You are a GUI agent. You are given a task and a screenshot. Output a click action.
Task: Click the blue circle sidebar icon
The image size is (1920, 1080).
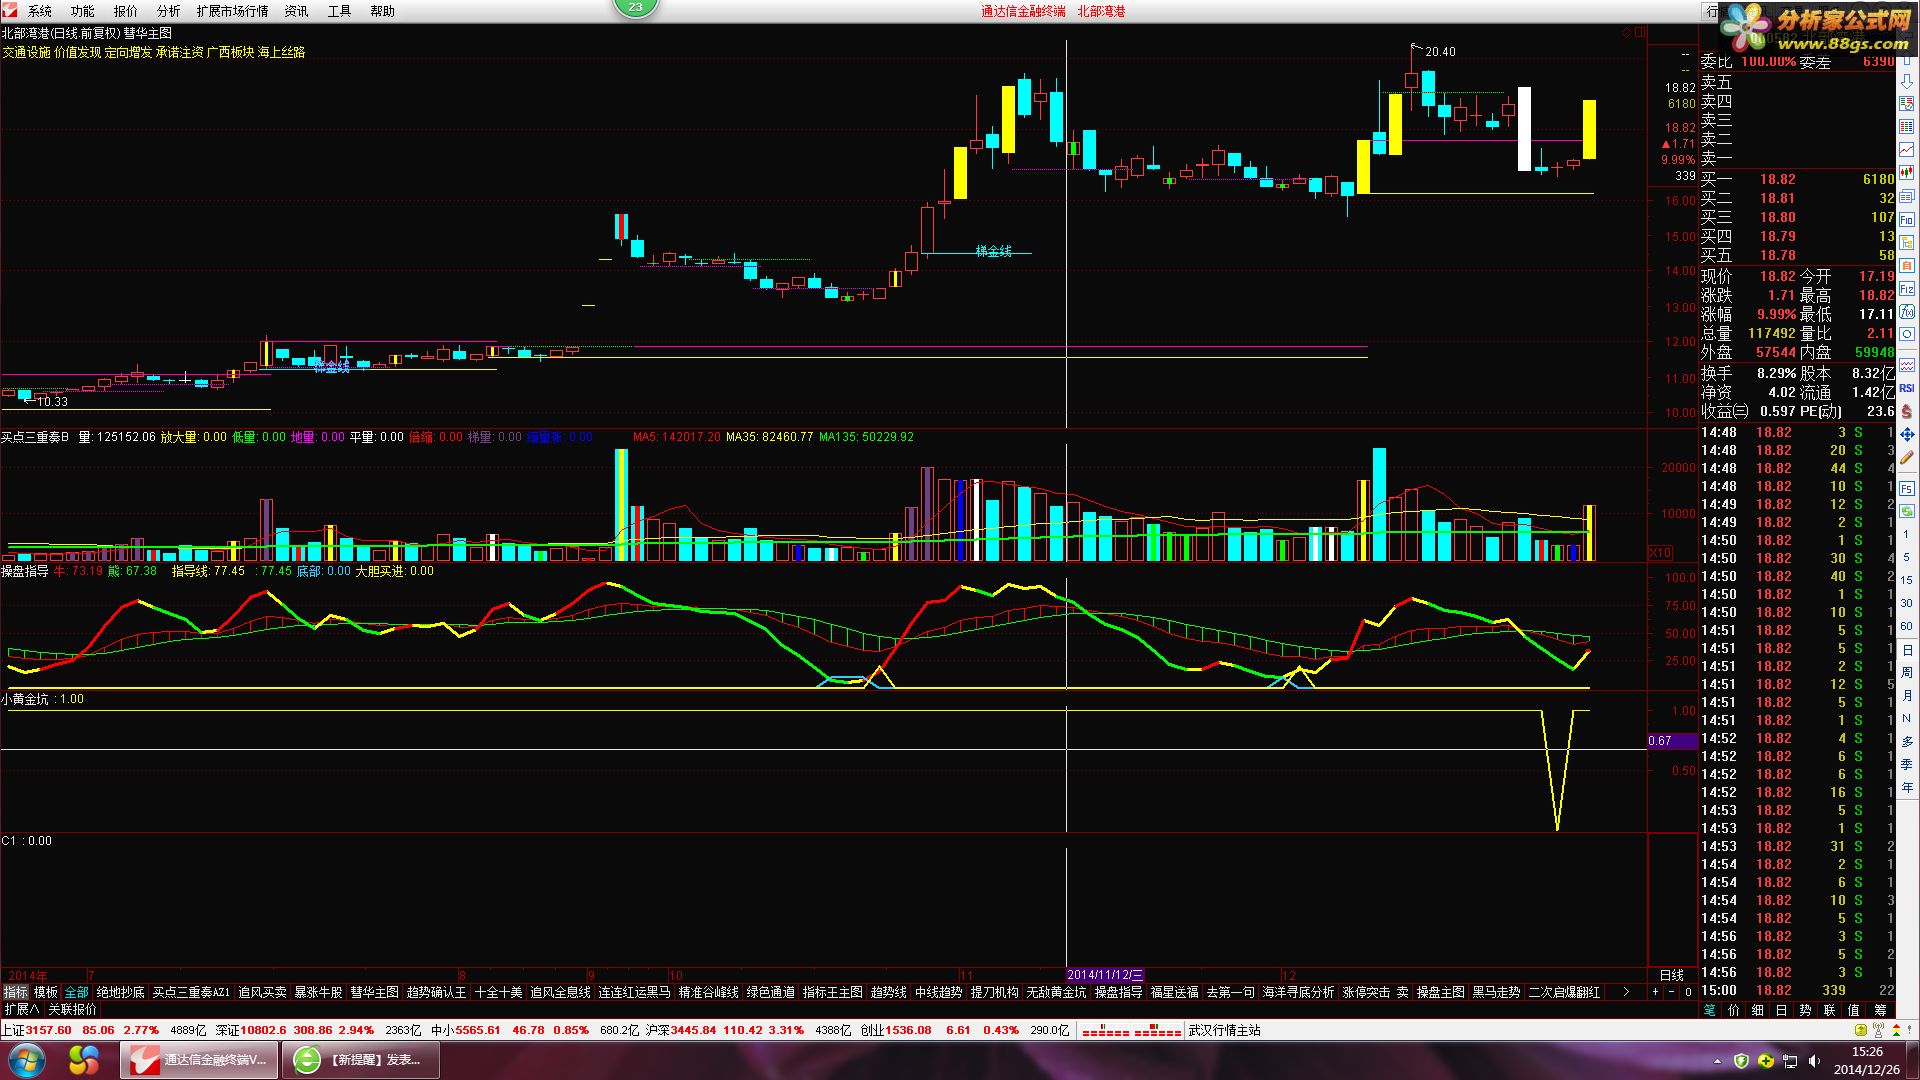click(x=1907, y=334)
